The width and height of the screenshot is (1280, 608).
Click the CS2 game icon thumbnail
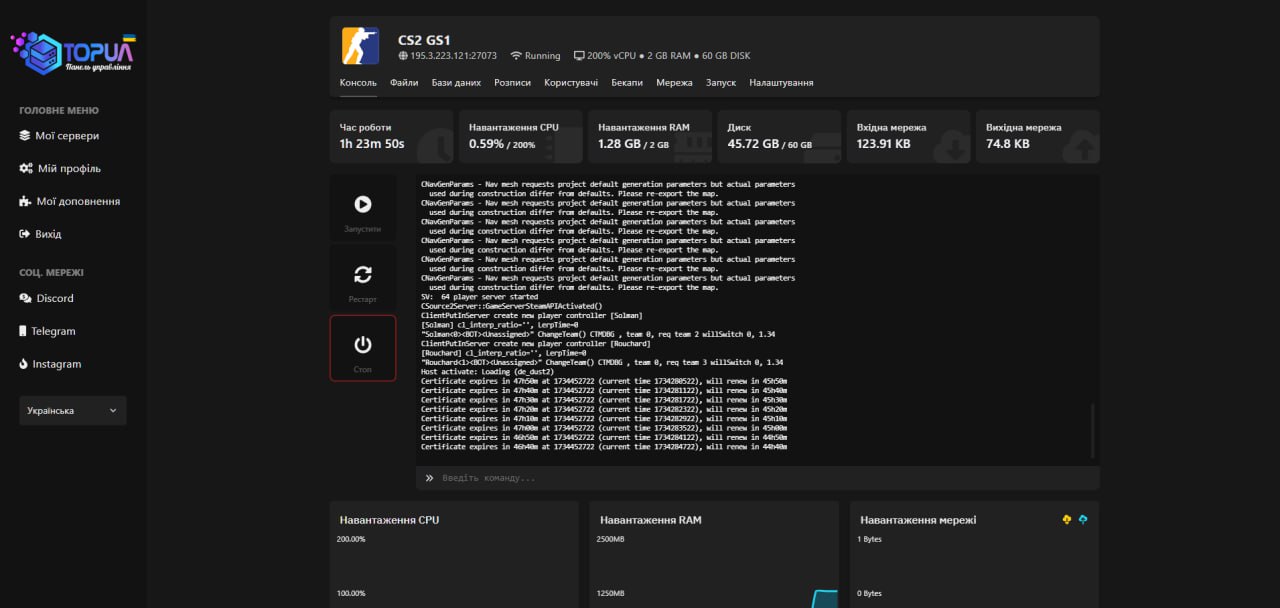(360, 46)
